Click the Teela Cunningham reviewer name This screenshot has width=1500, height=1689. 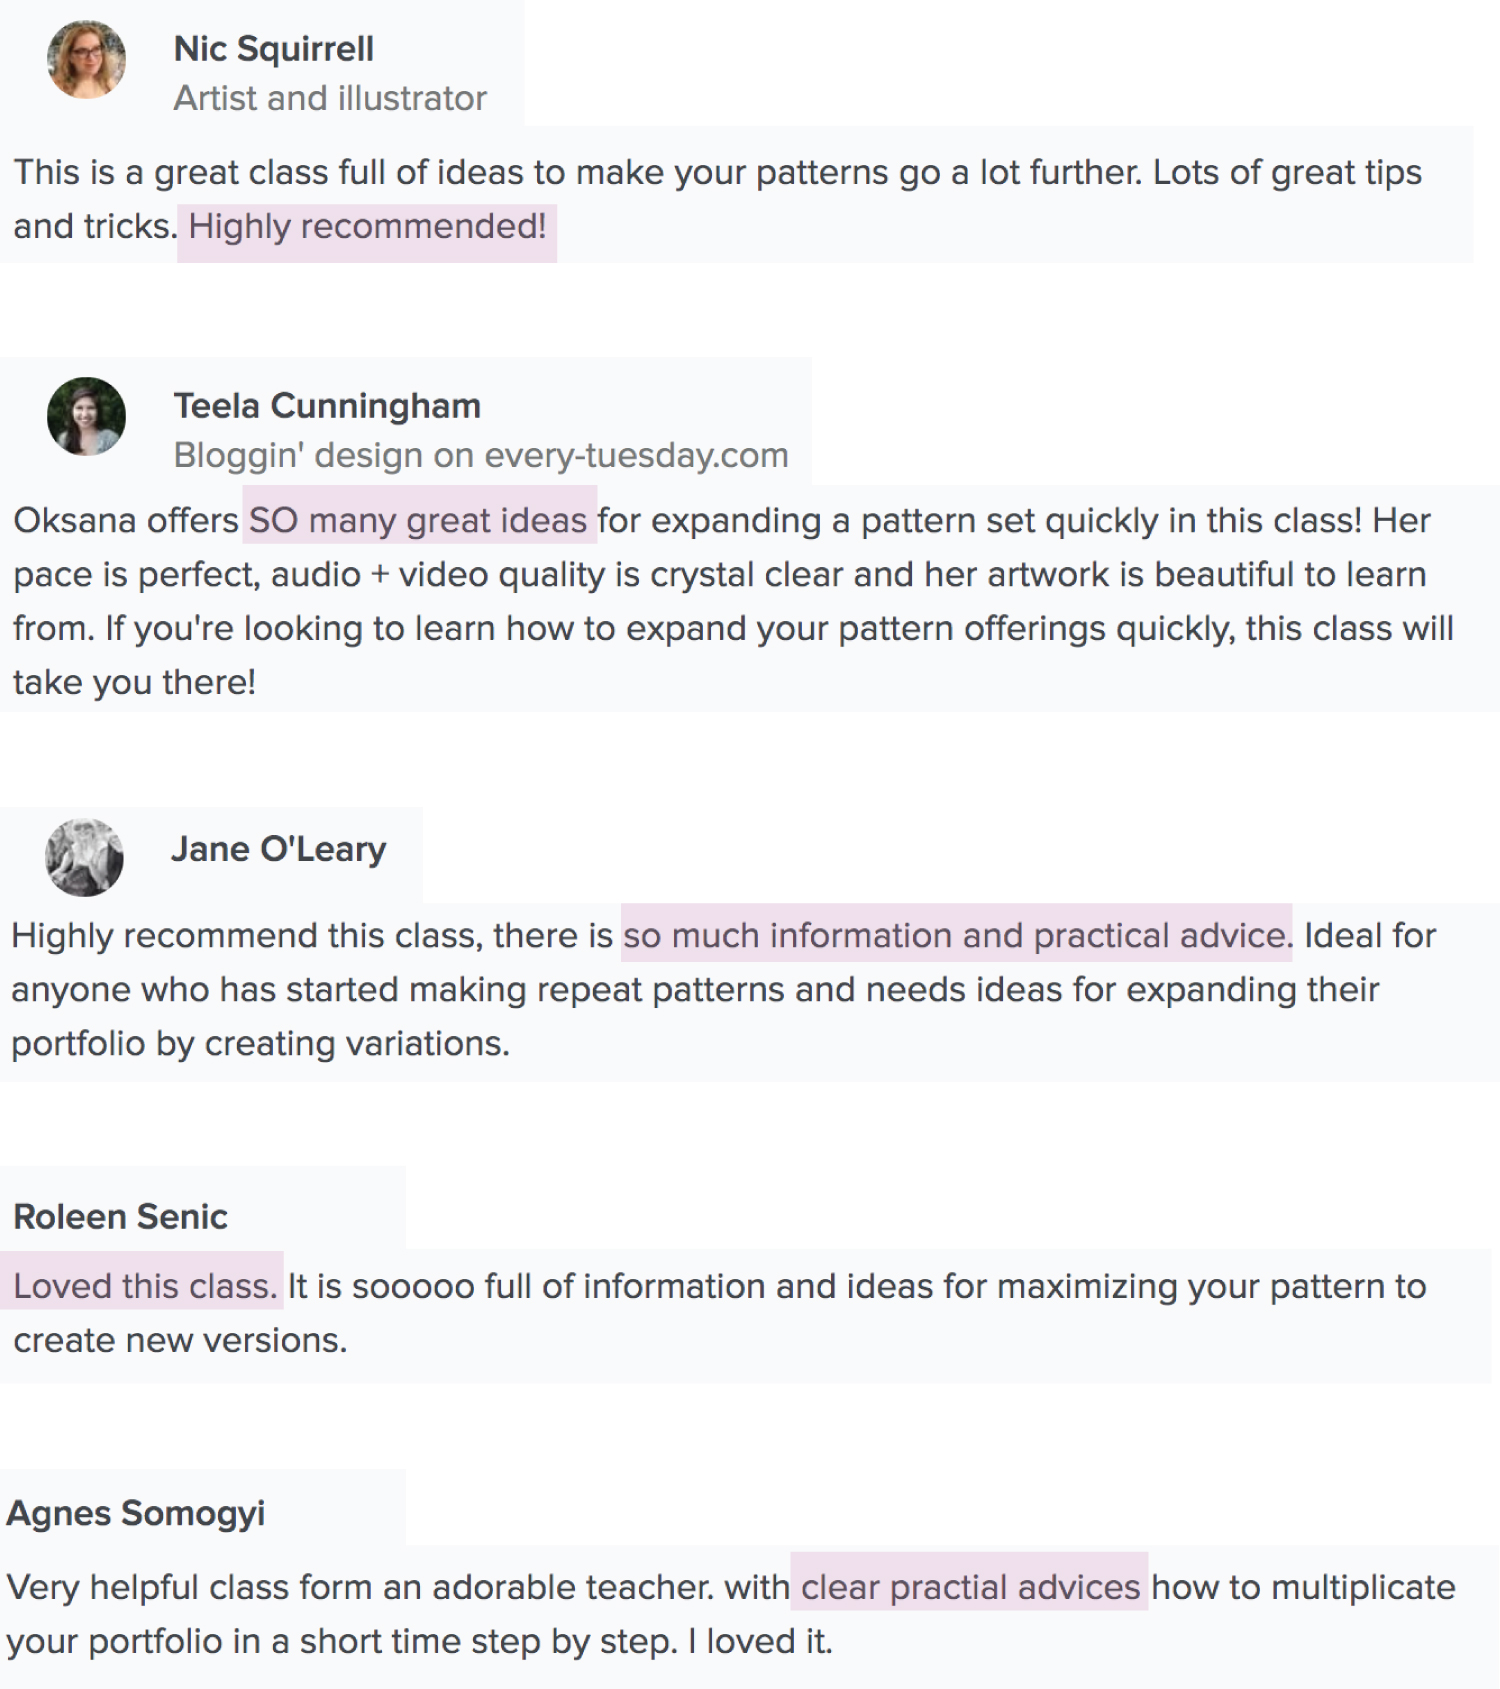coord(327,406)
